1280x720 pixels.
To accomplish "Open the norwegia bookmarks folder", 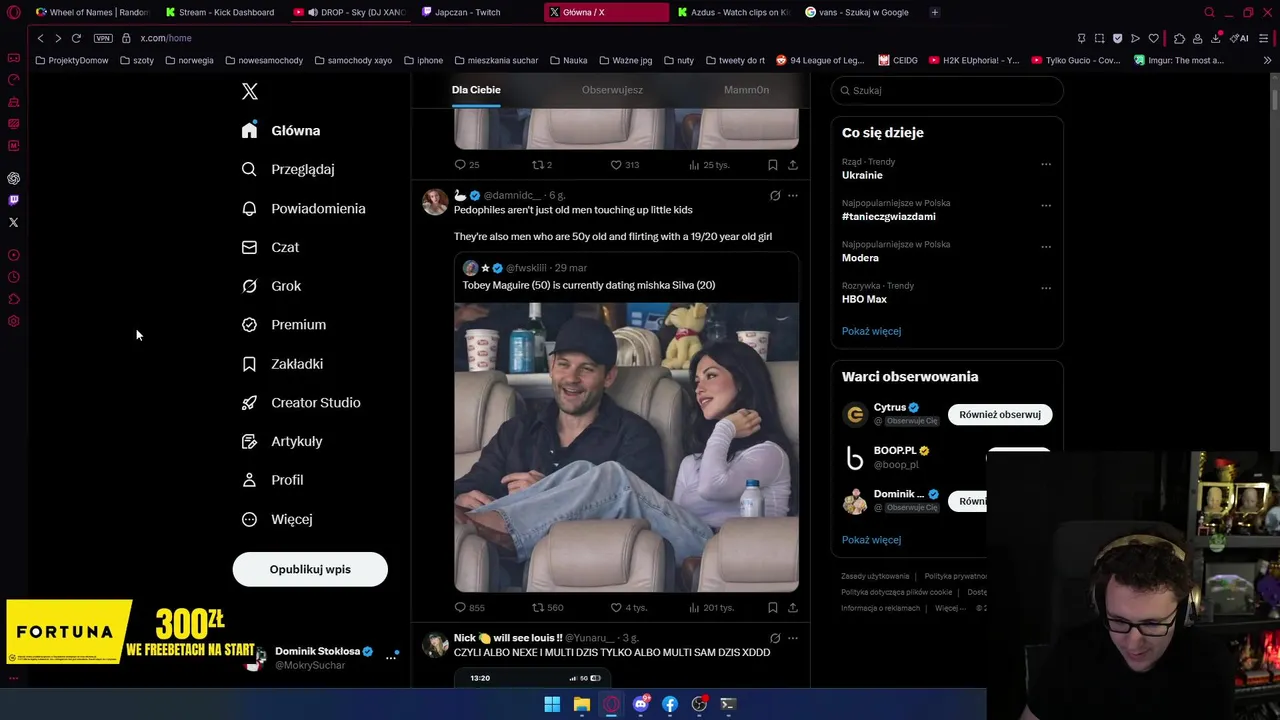I will [189, 60].
